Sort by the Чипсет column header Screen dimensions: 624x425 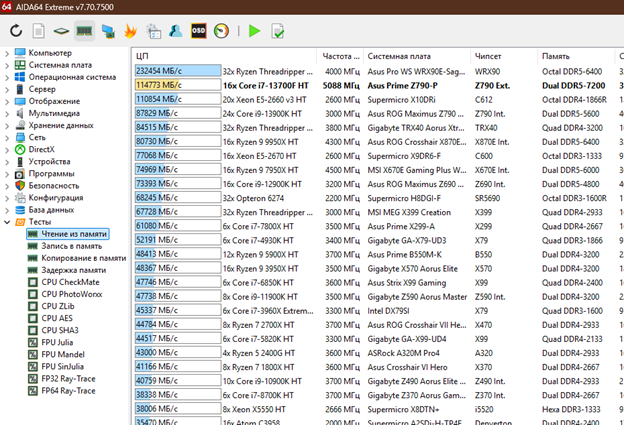click(504, 56)
